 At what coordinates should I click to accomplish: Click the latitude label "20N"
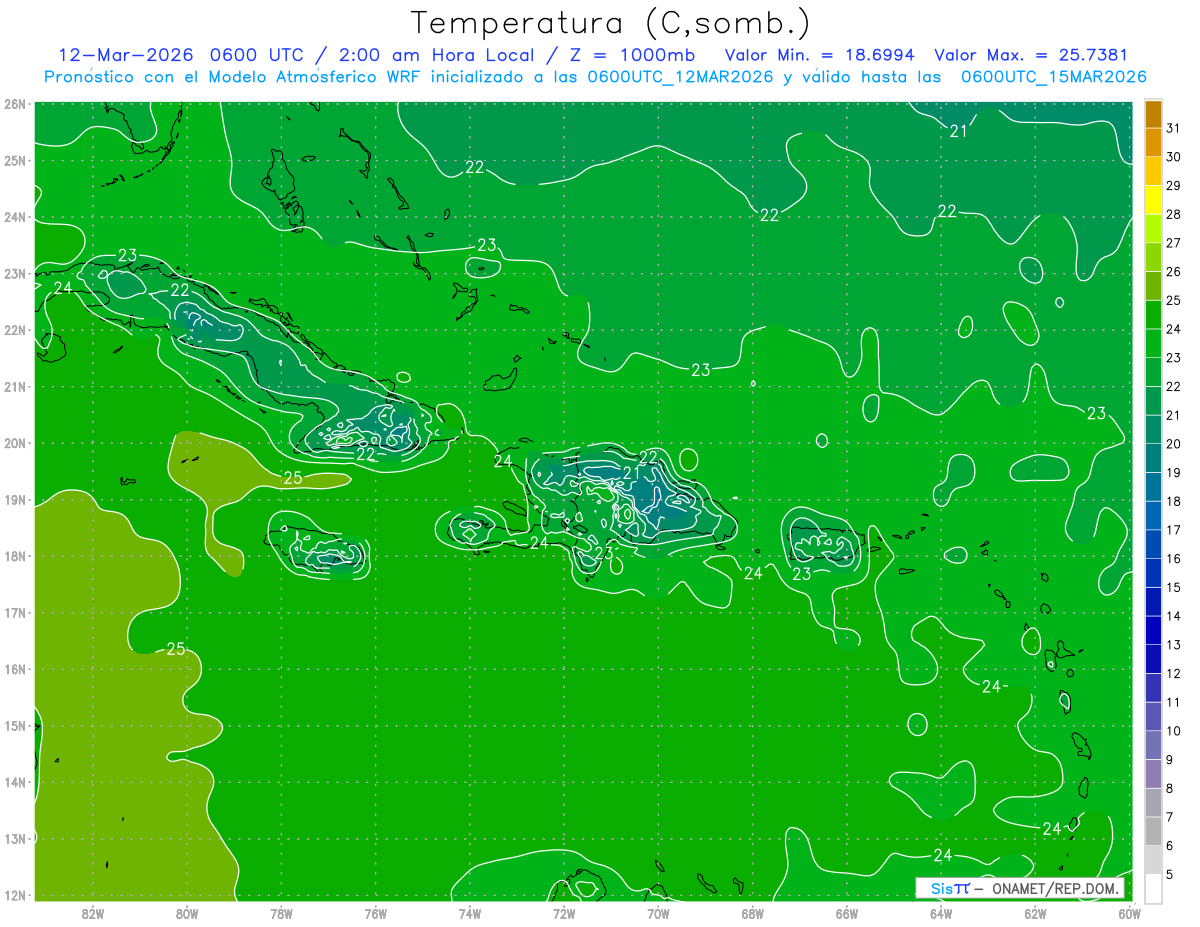pyautogui.click(x=15, y=443)
